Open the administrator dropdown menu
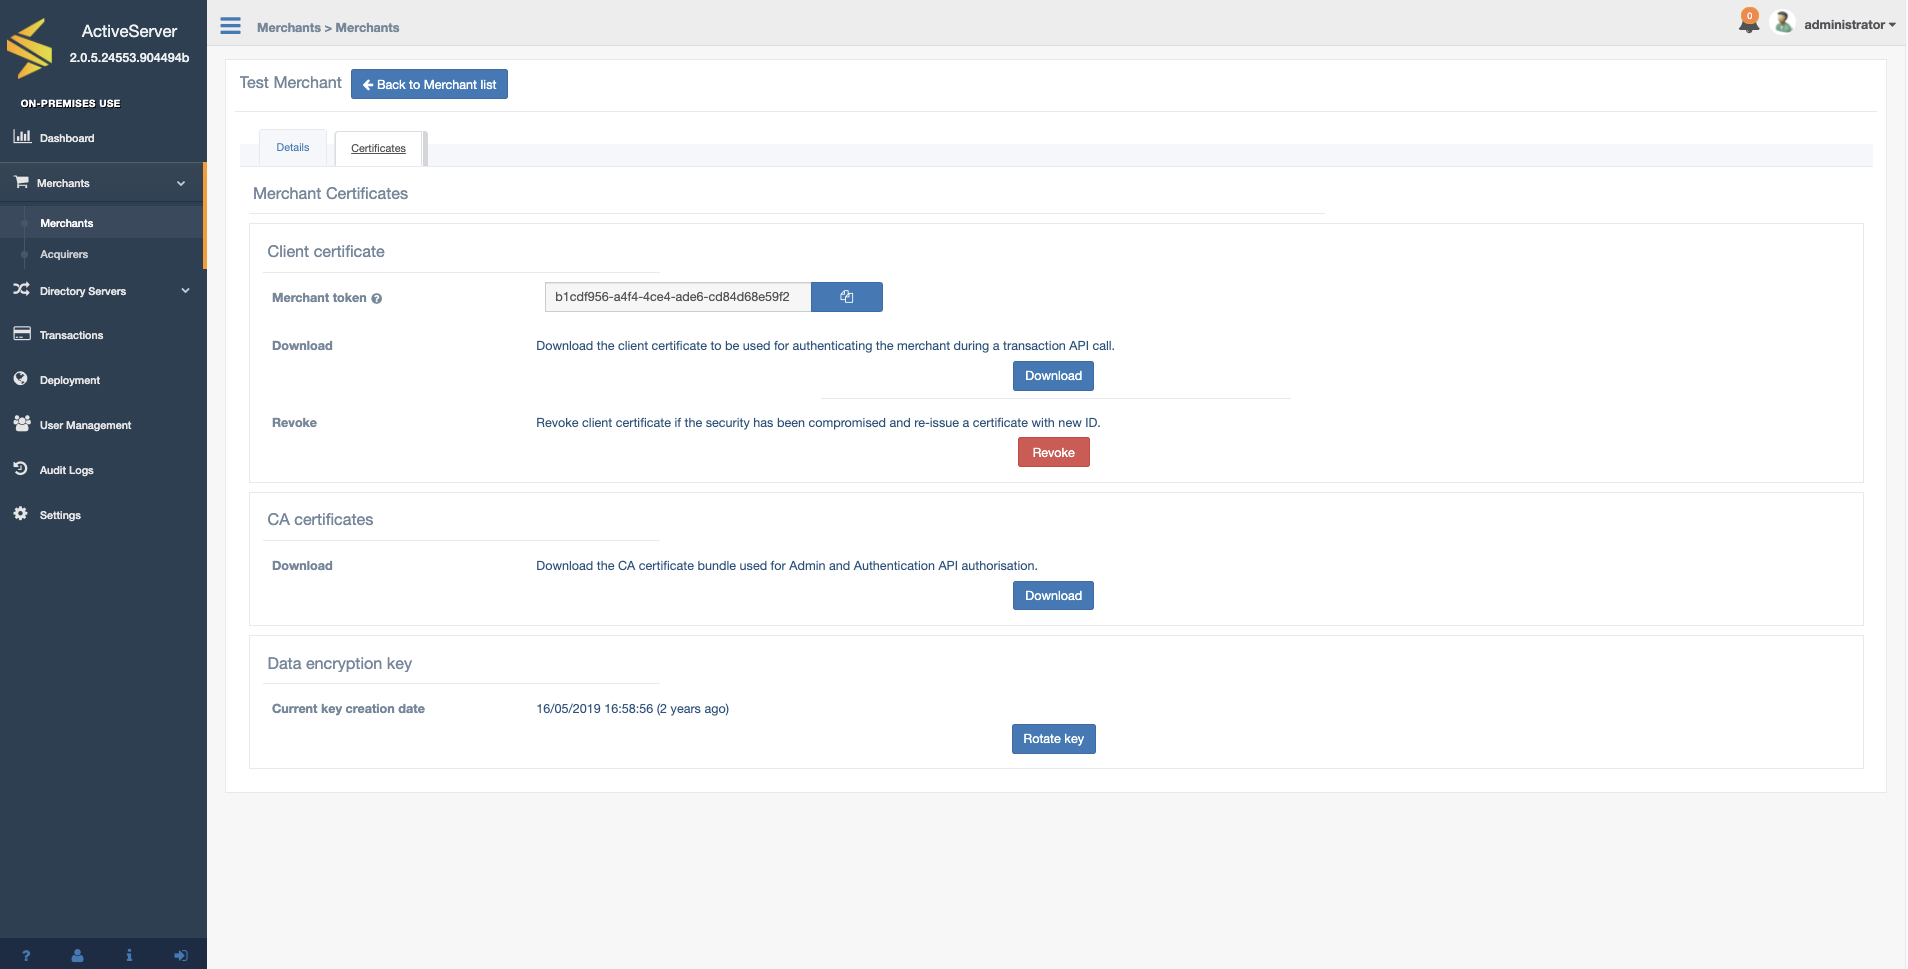The width and height of the screenshot is (1908, 969). 1849,24
